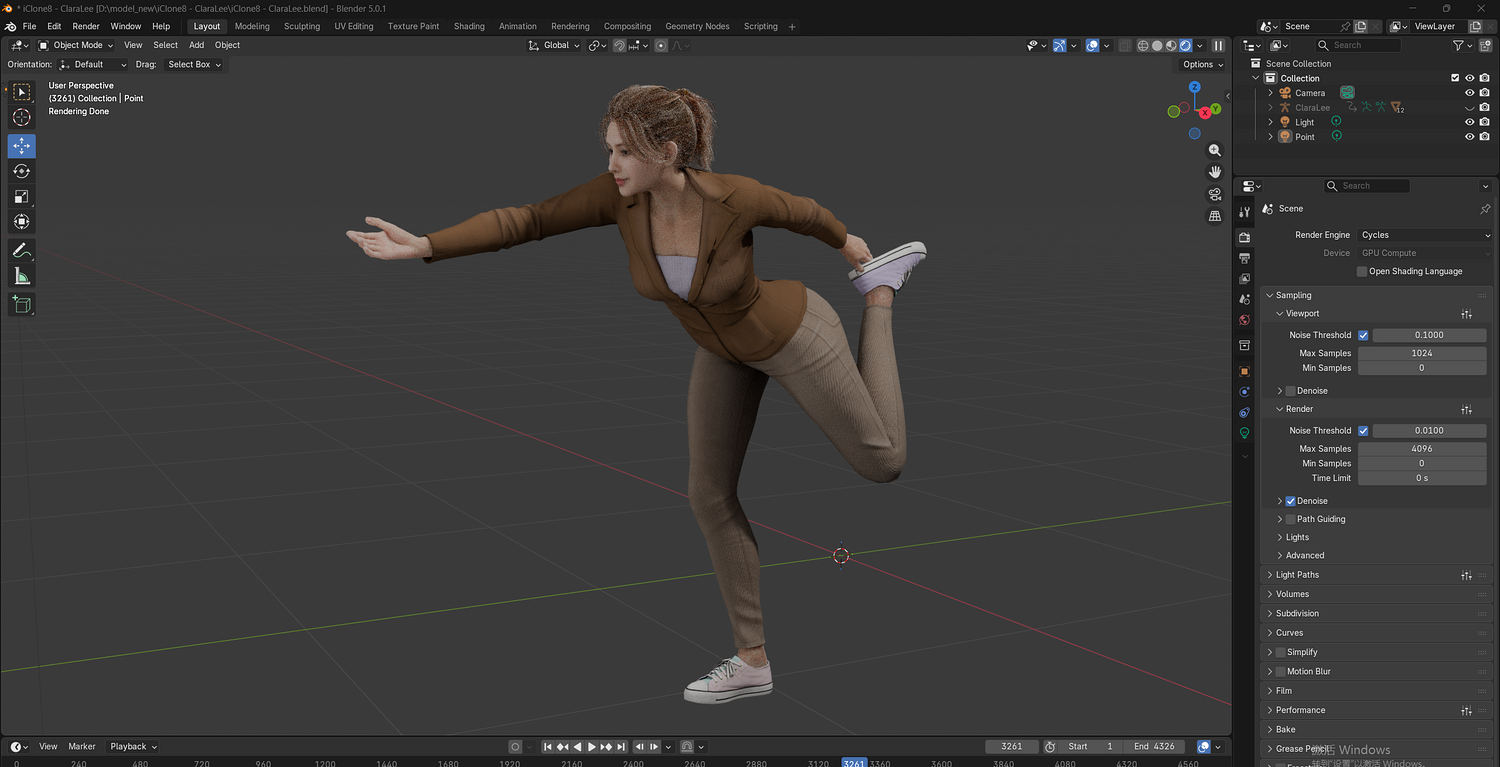Adjust the Render Time Limit field
Viewport: 1500px width, 767px height.
[1422, 478]
